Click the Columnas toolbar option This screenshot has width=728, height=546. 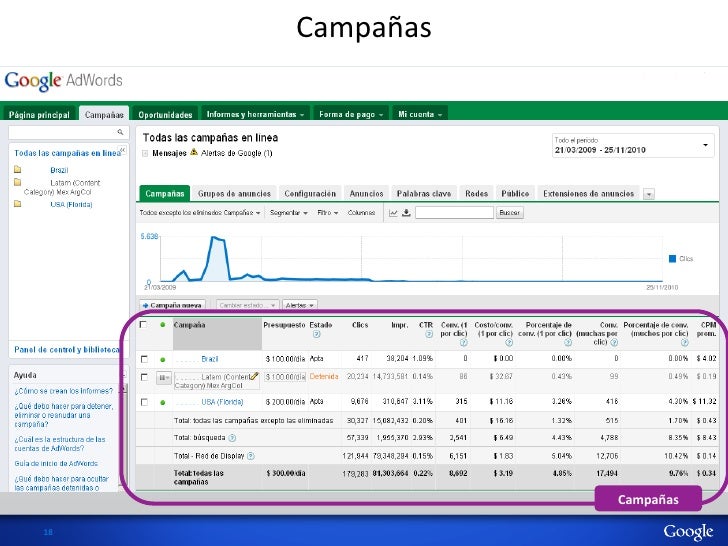[x=361, y=213]
